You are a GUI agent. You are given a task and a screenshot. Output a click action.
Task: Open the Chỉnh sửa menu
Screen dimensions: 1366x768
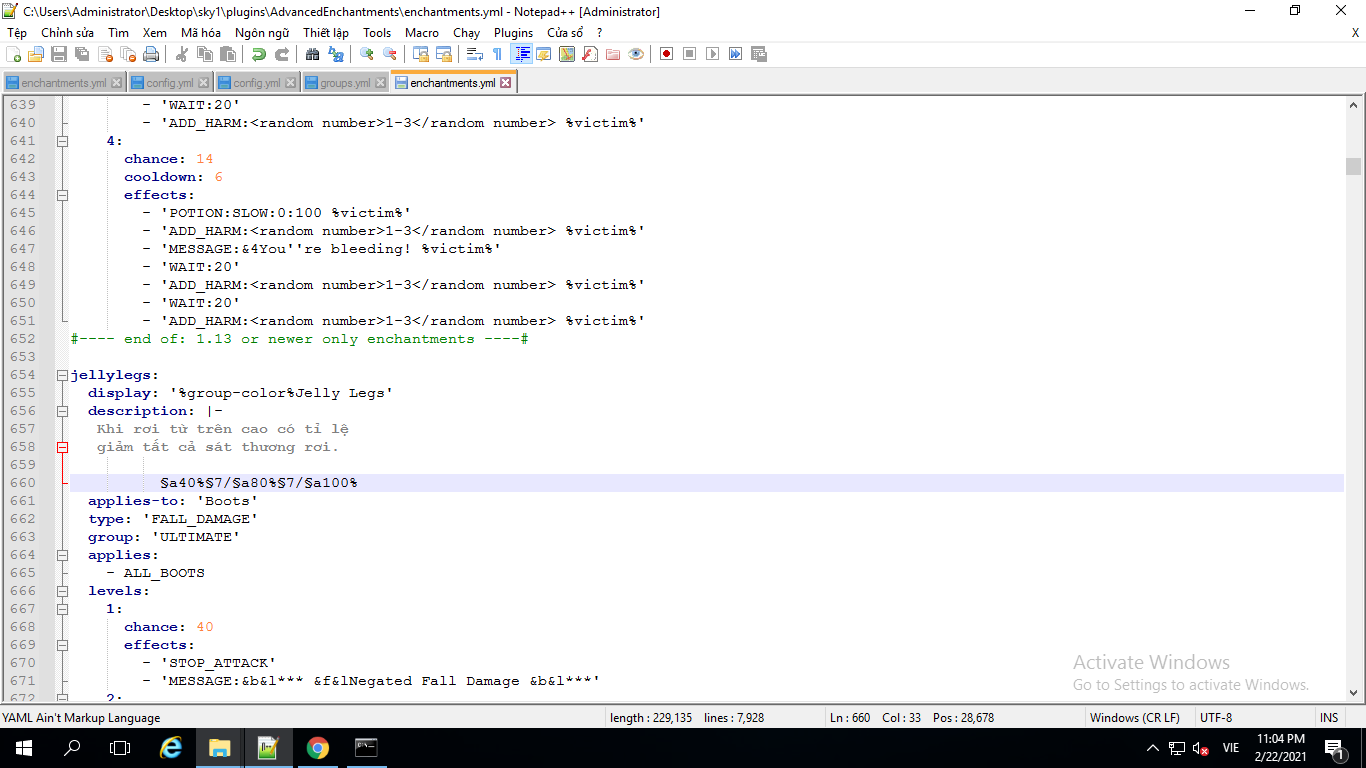click(67, 33)
